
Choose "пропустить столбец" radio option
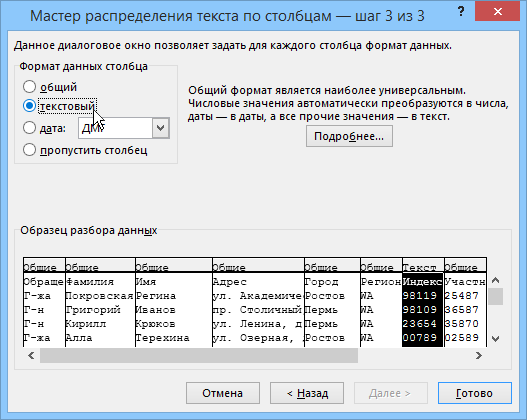pos(29,150)
